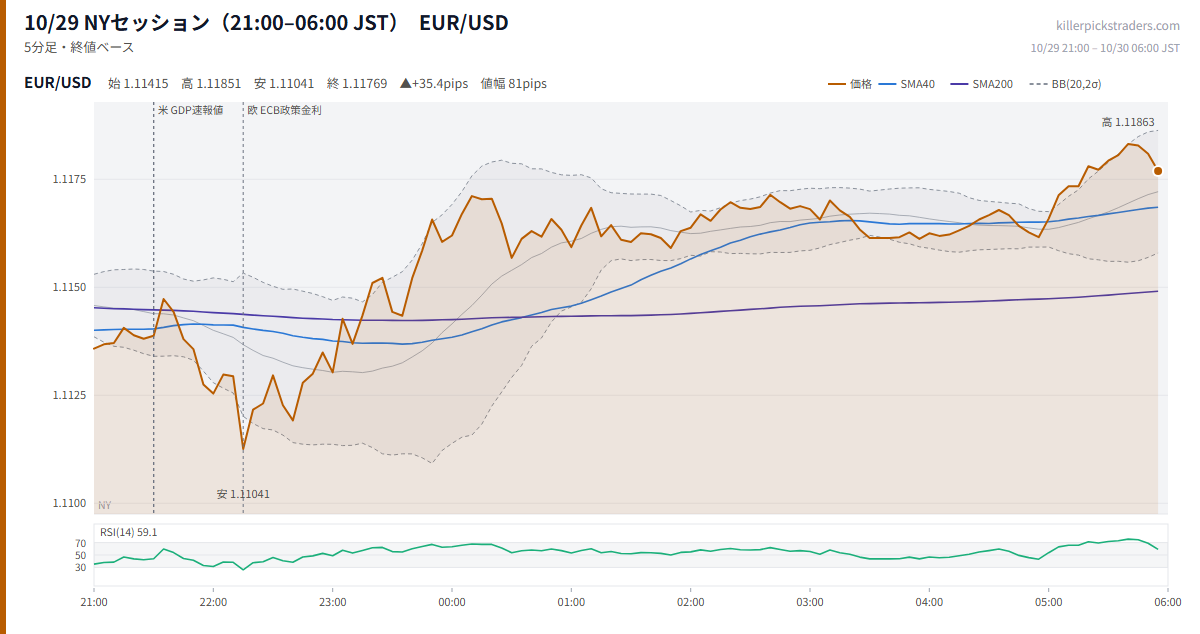Viewport: 1200px width, 634px height.
Task: Click the 06:00 label at the time axis end
Action: point(1167,603)
